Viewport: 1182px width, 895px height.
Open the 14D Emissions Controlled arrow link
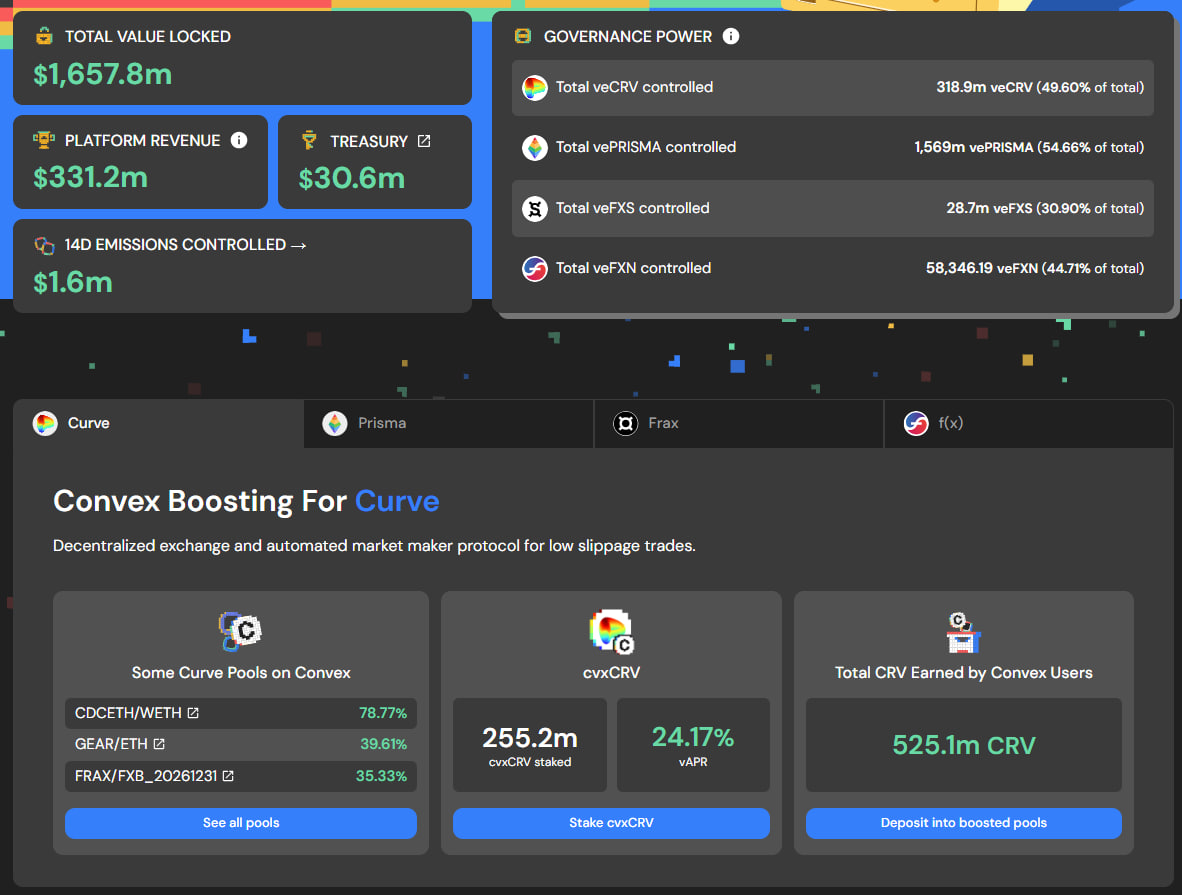tap(297, 245)
